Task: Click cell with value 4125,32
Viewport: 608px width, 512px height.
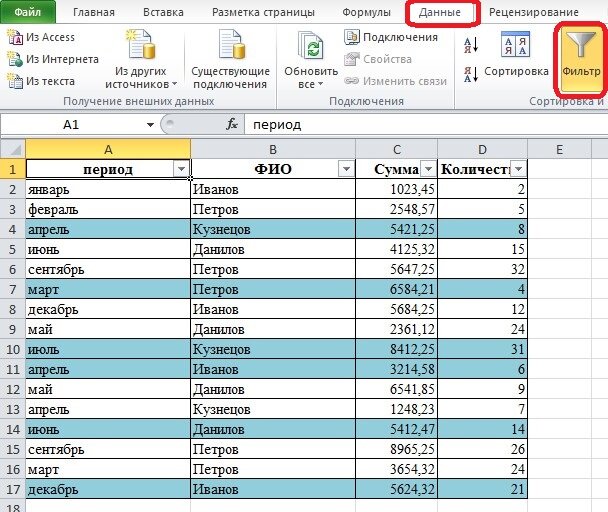Action: coord(396,249)
